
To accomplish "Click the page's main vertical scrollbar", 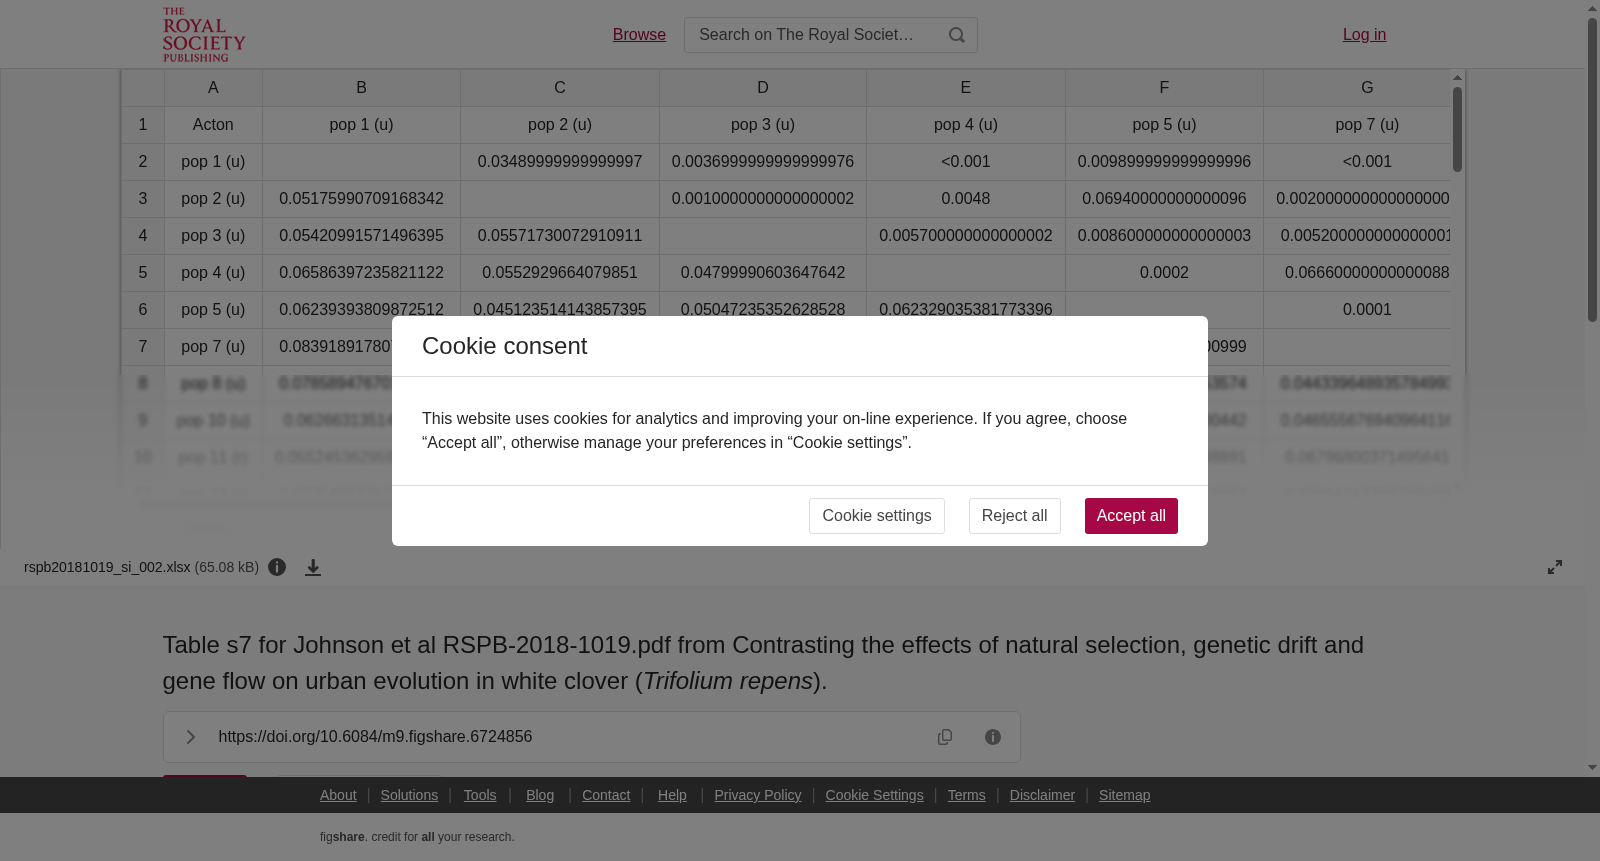I will click(1592, 168).
